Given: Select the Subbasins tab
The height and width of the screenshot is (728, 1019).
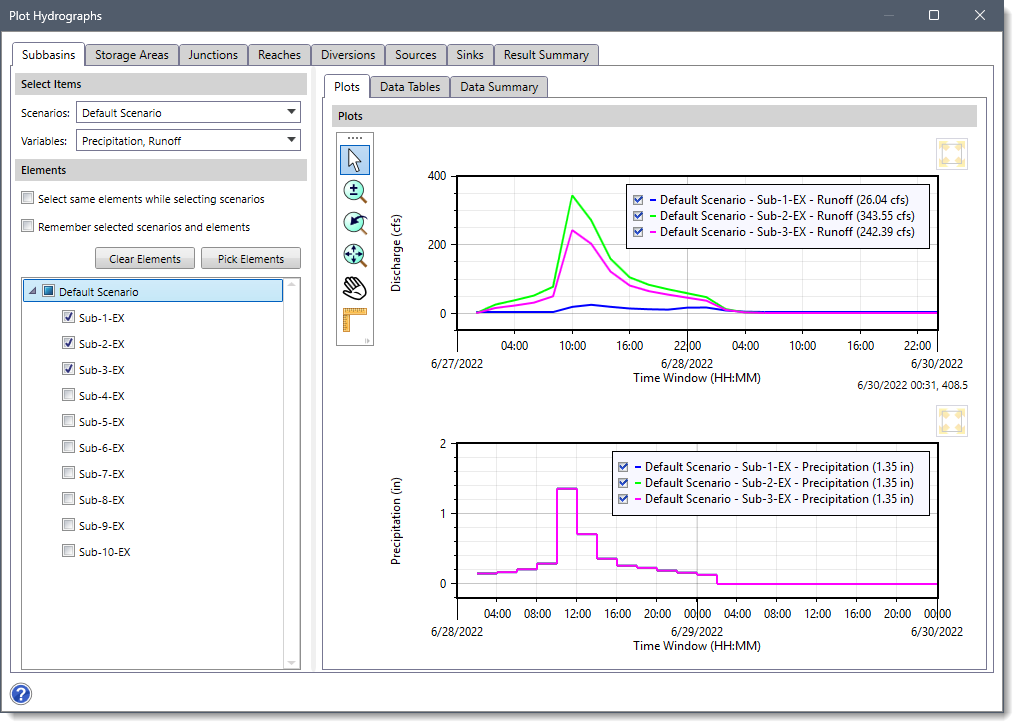Looking at the screenshot, I should point(48,55).
